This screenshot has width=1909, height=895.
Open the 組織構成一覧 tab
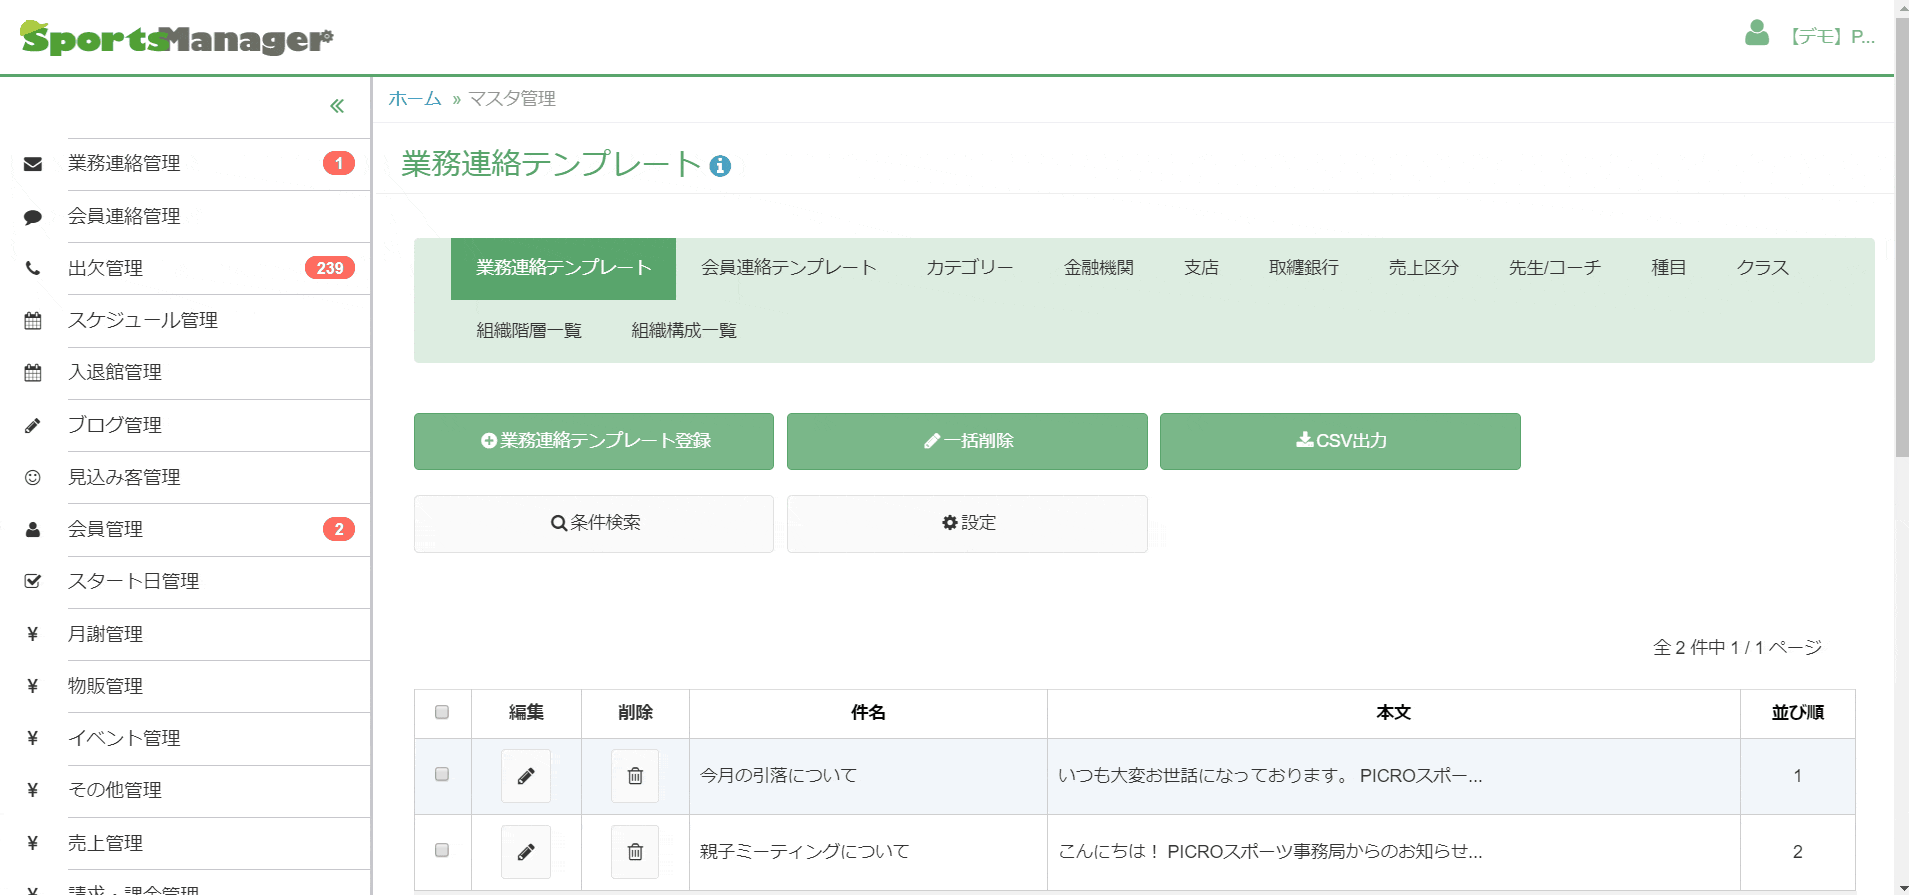click(x=684, y=331)
